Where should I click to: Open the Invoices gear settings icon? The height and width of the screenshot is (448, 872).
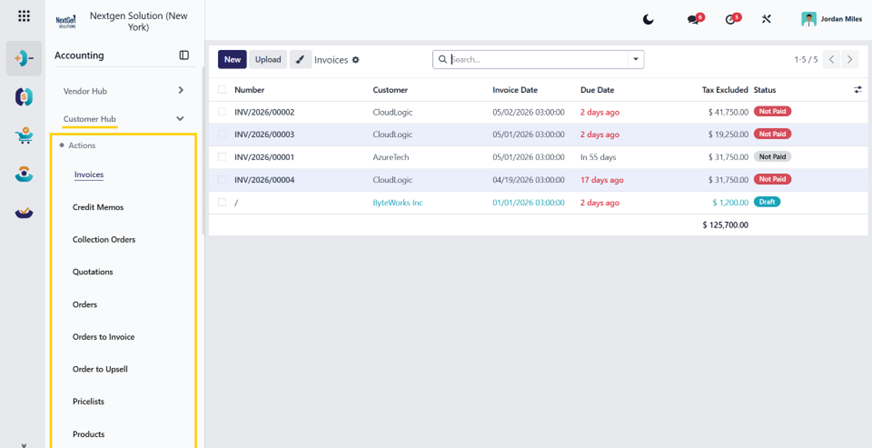(356, 59)
